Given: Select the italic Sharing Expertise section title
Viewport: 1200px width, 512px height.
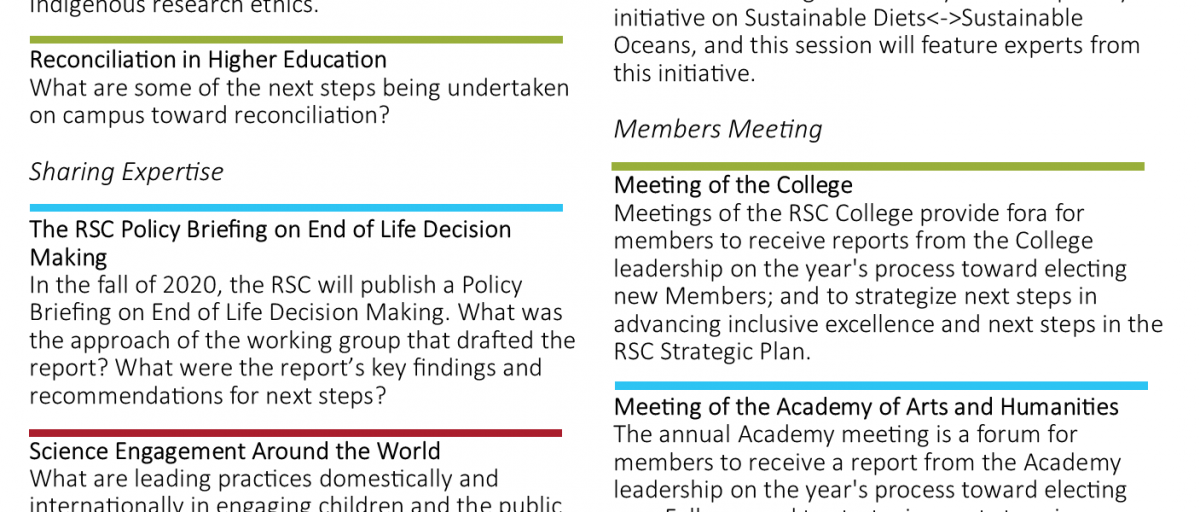Looking at the screenshot, I should tap(126, 172).
